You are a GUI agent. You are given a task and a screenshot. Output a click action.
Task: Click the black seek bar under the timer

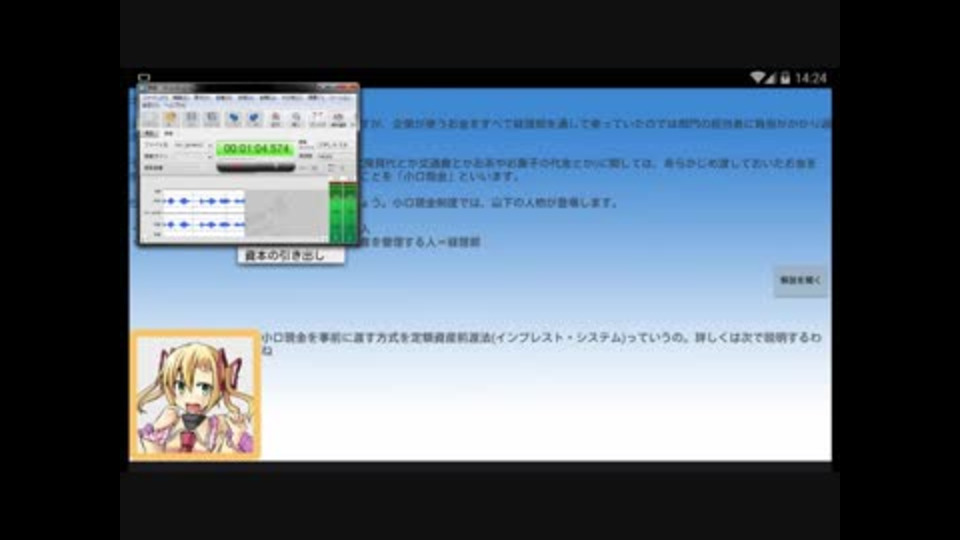(x=255, y=167)
